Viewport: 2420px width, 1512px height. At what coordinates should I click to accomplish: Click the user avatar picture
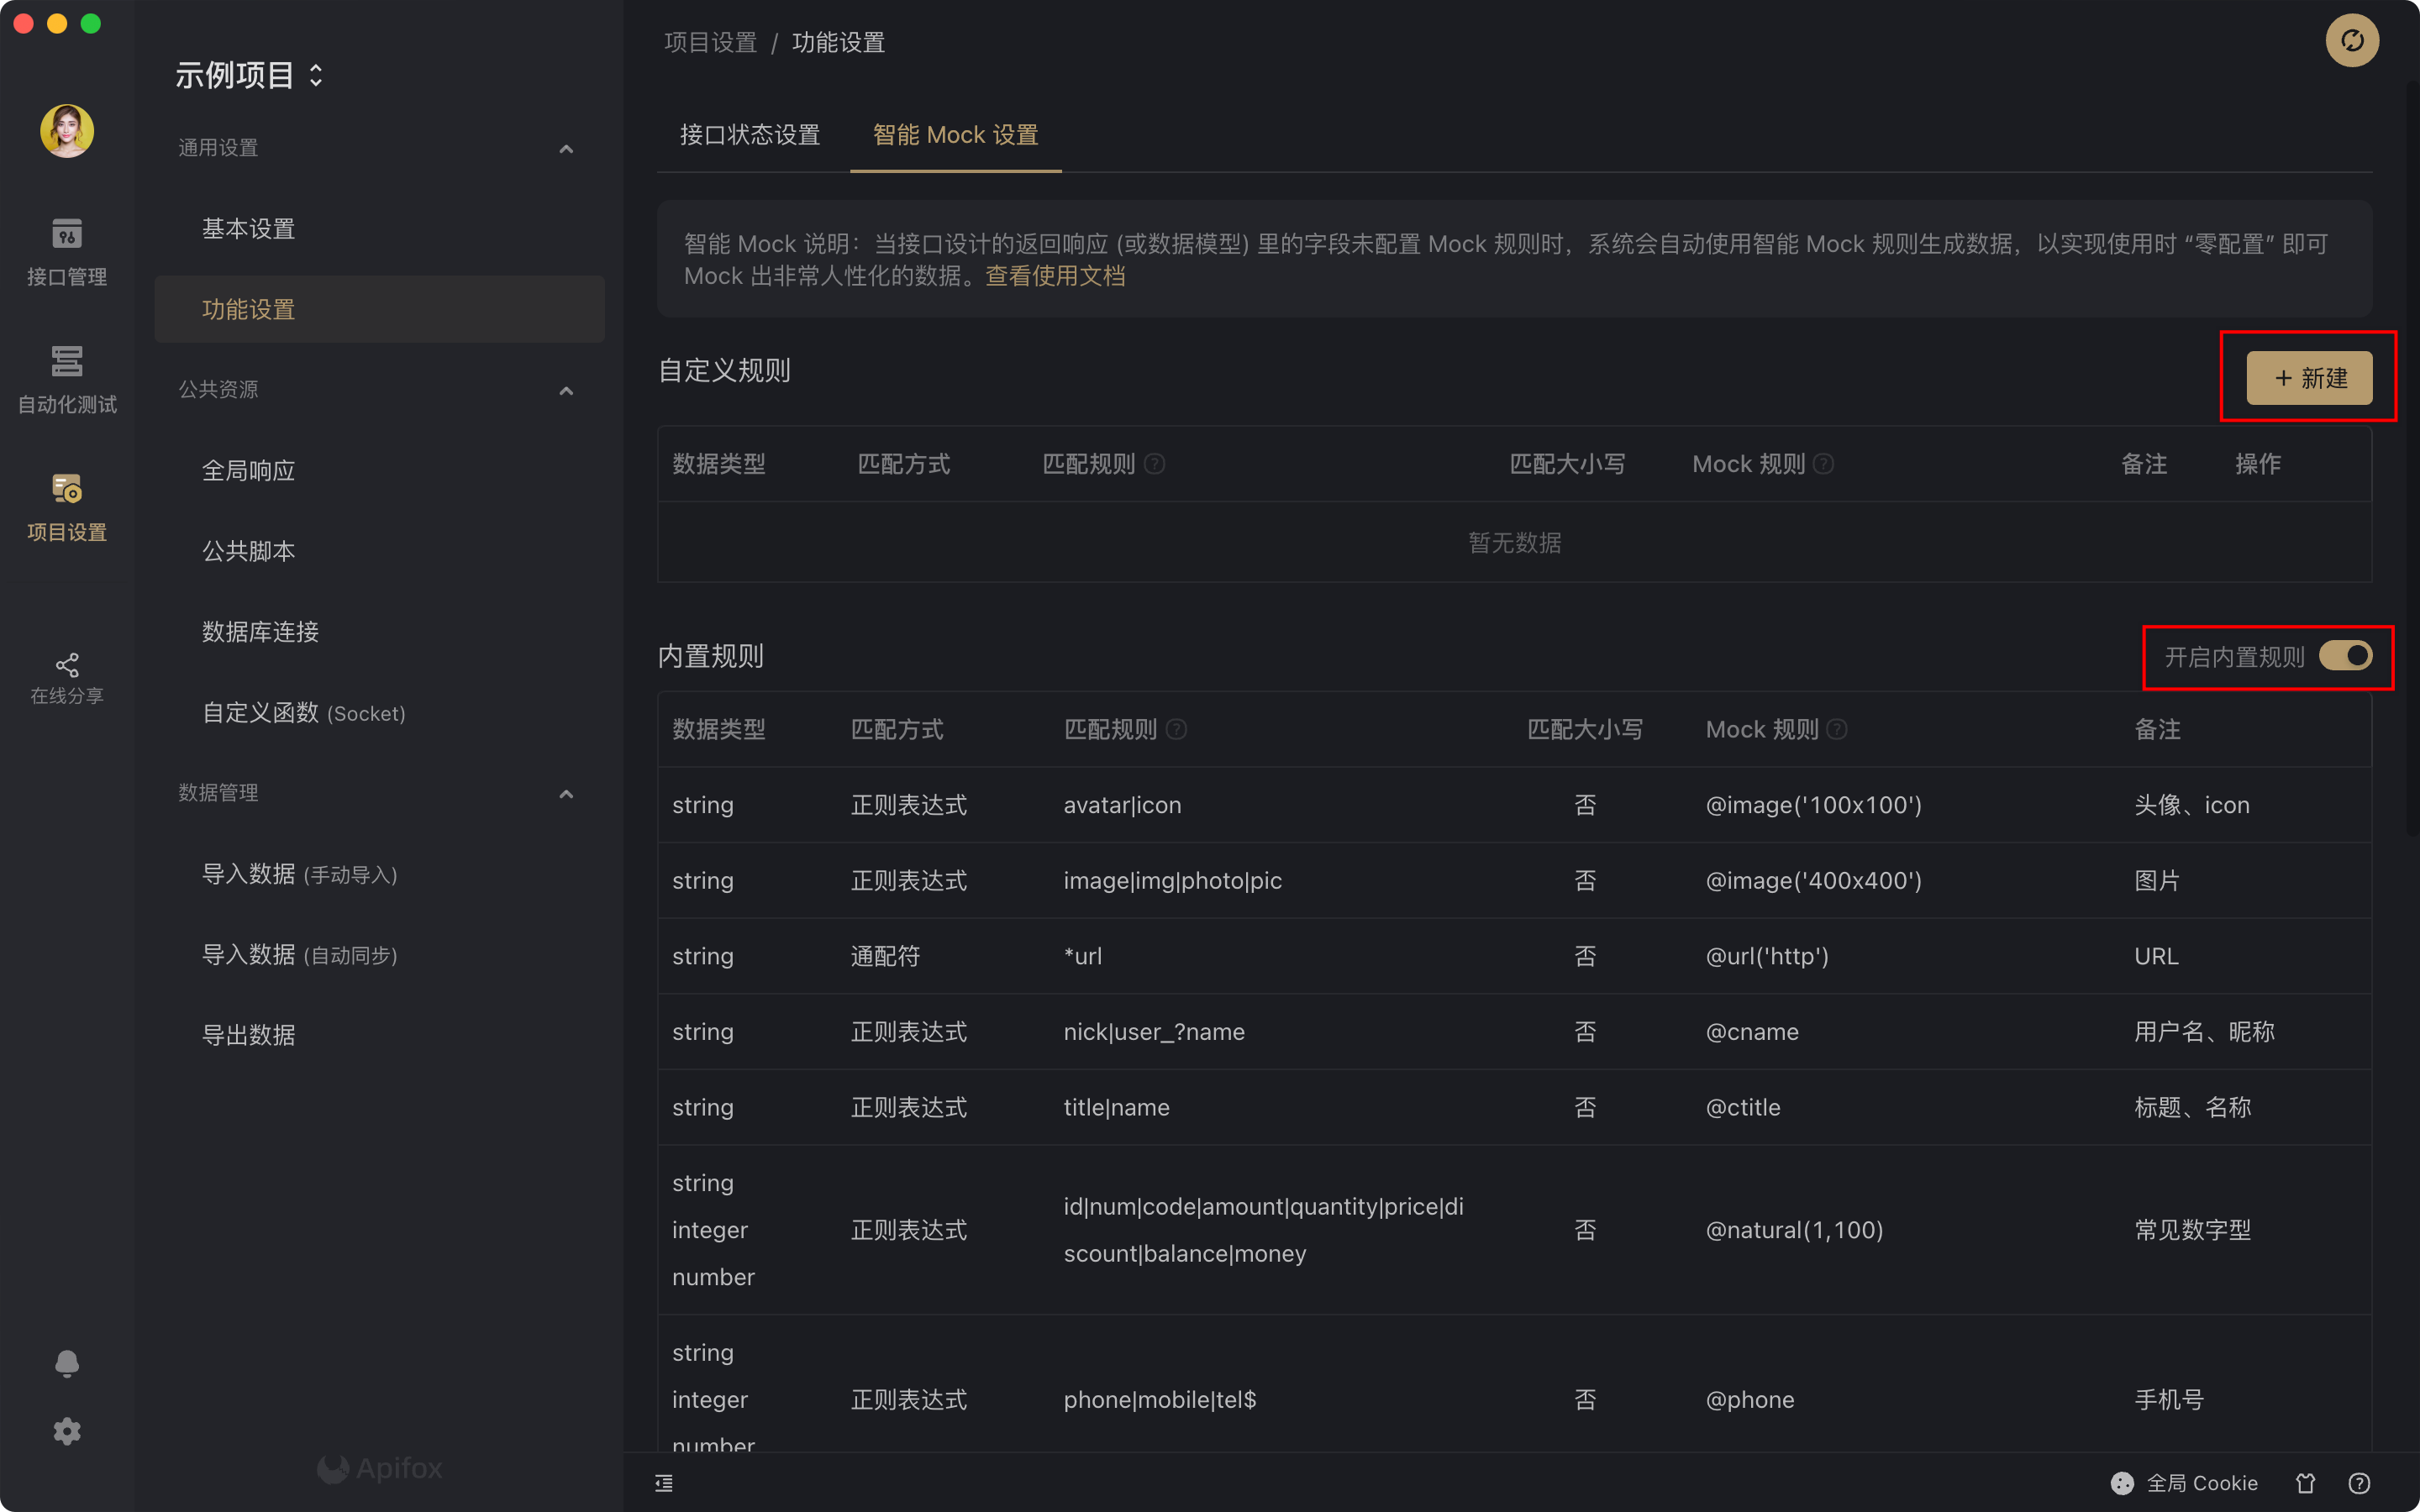pos(67,131)
